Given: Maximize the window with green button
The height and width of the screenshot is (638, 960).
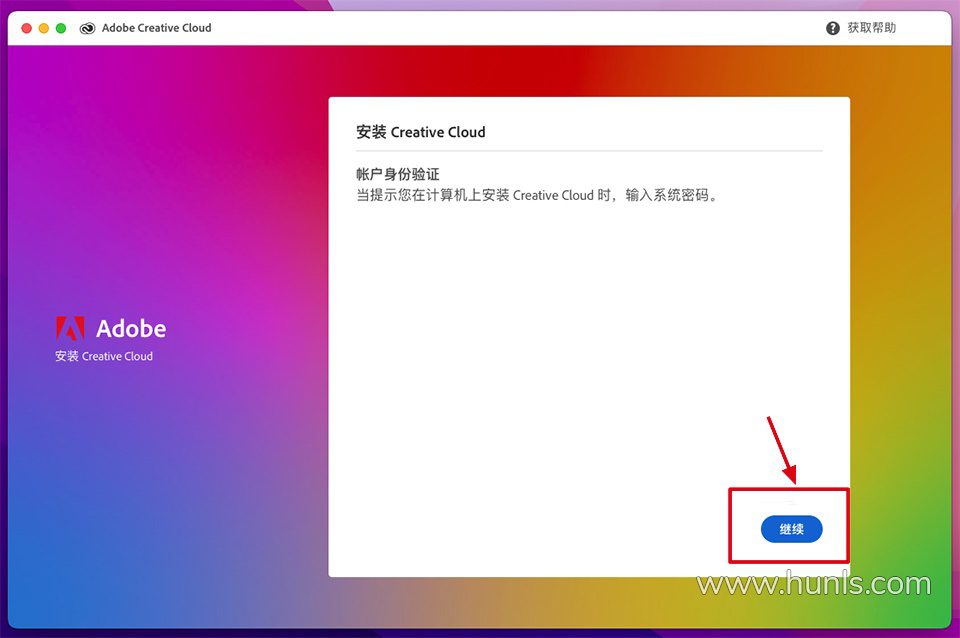Looking at the screenshot, I should point(61,28).
